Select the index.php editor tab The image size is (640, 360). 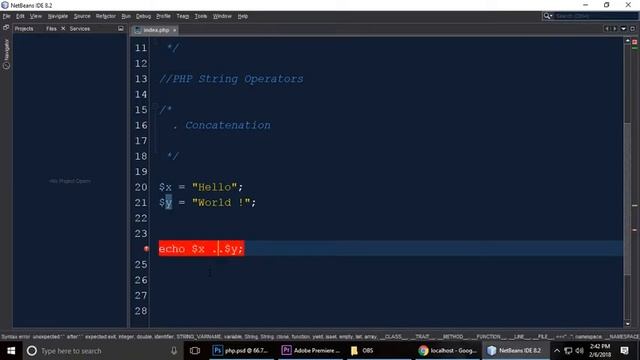(x=156, y=30)
